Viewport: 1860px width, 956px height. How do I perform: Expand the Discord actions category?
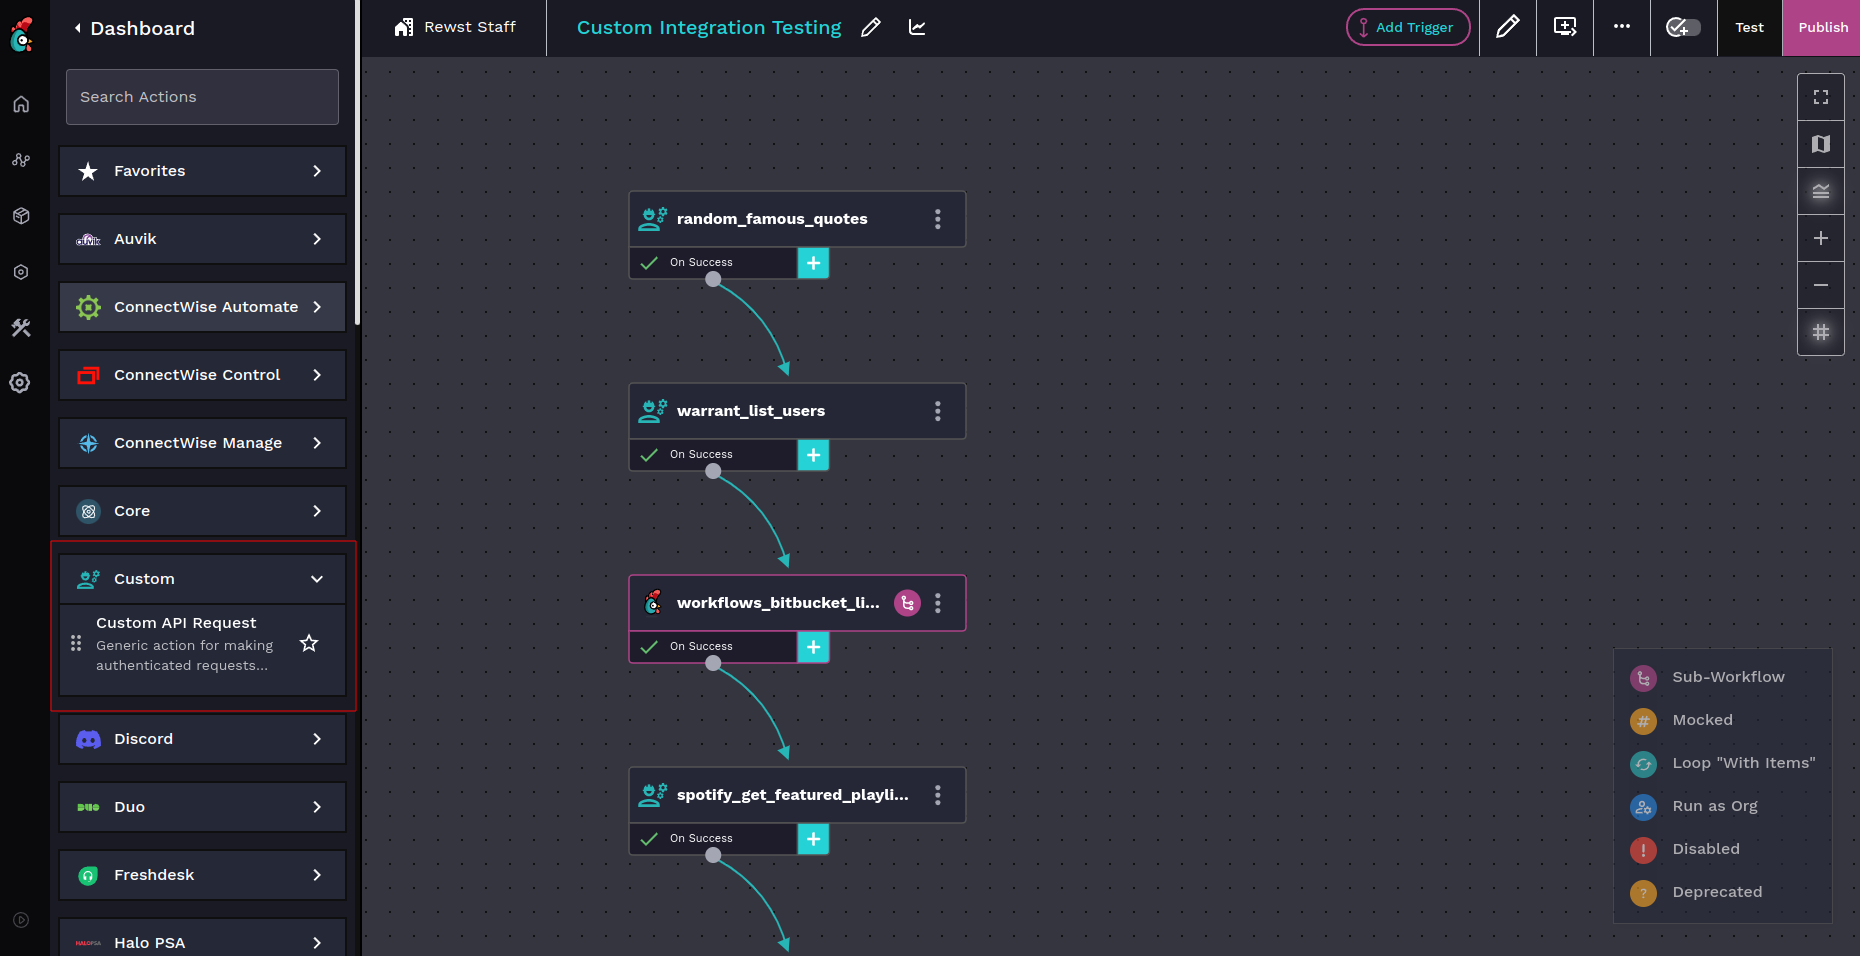(x=316, y=739)
